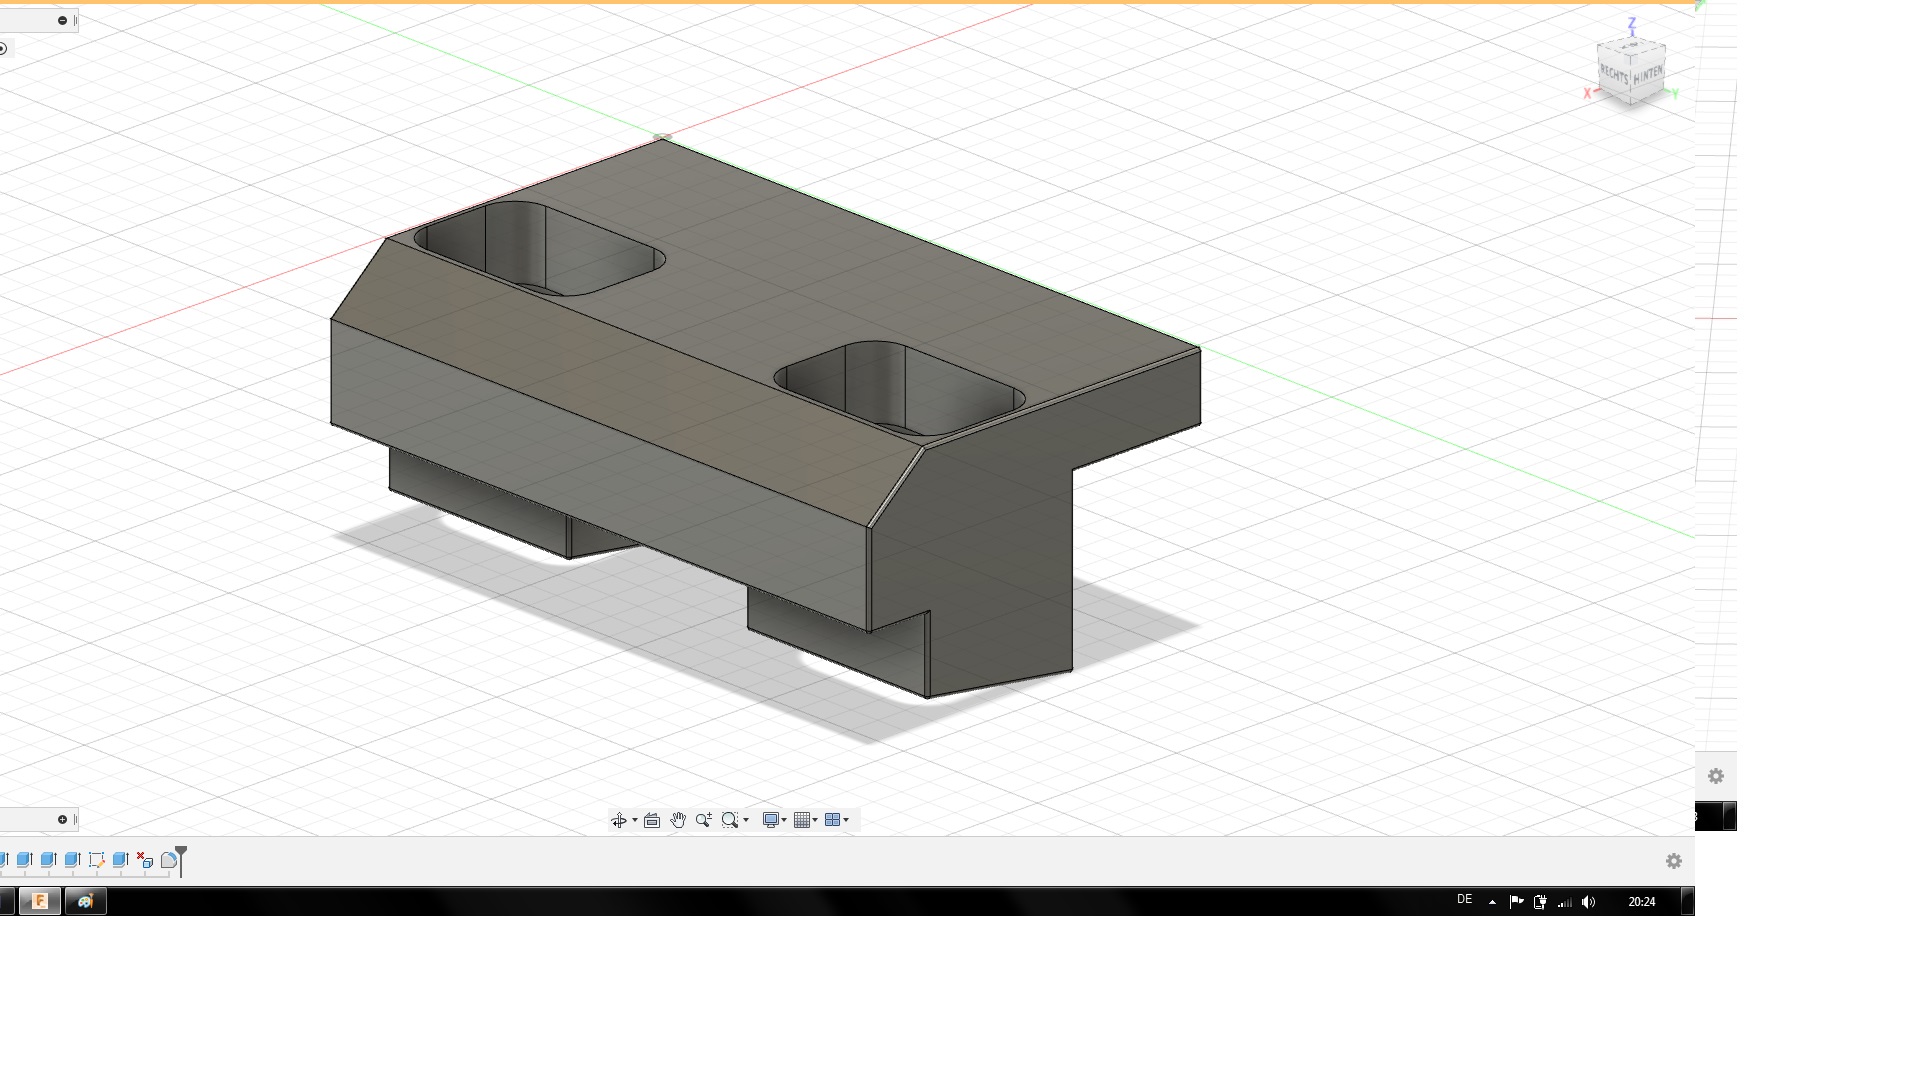Activate the Pan hand tool

[678, 821]
